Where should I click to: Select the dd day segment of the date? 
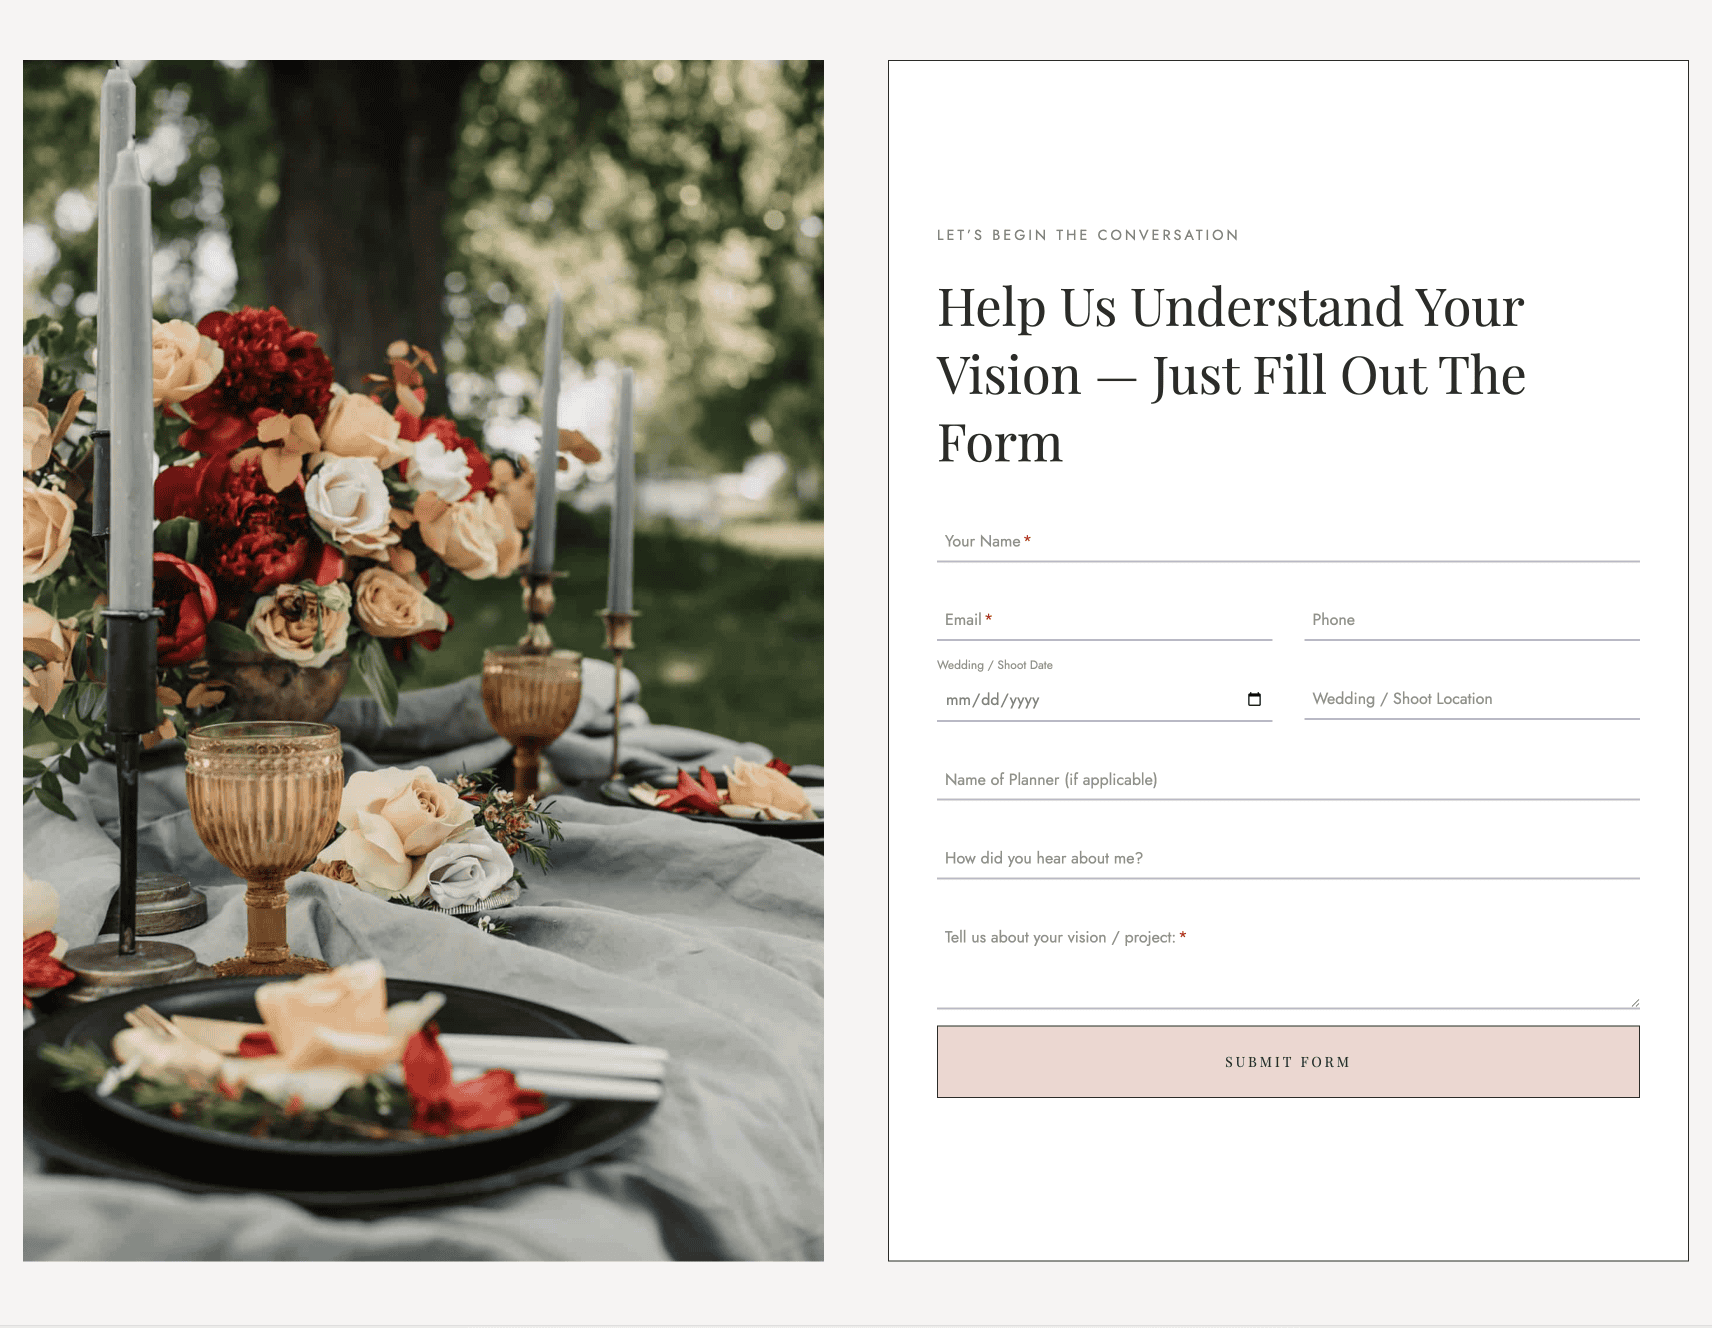click(x=990, y=700)
